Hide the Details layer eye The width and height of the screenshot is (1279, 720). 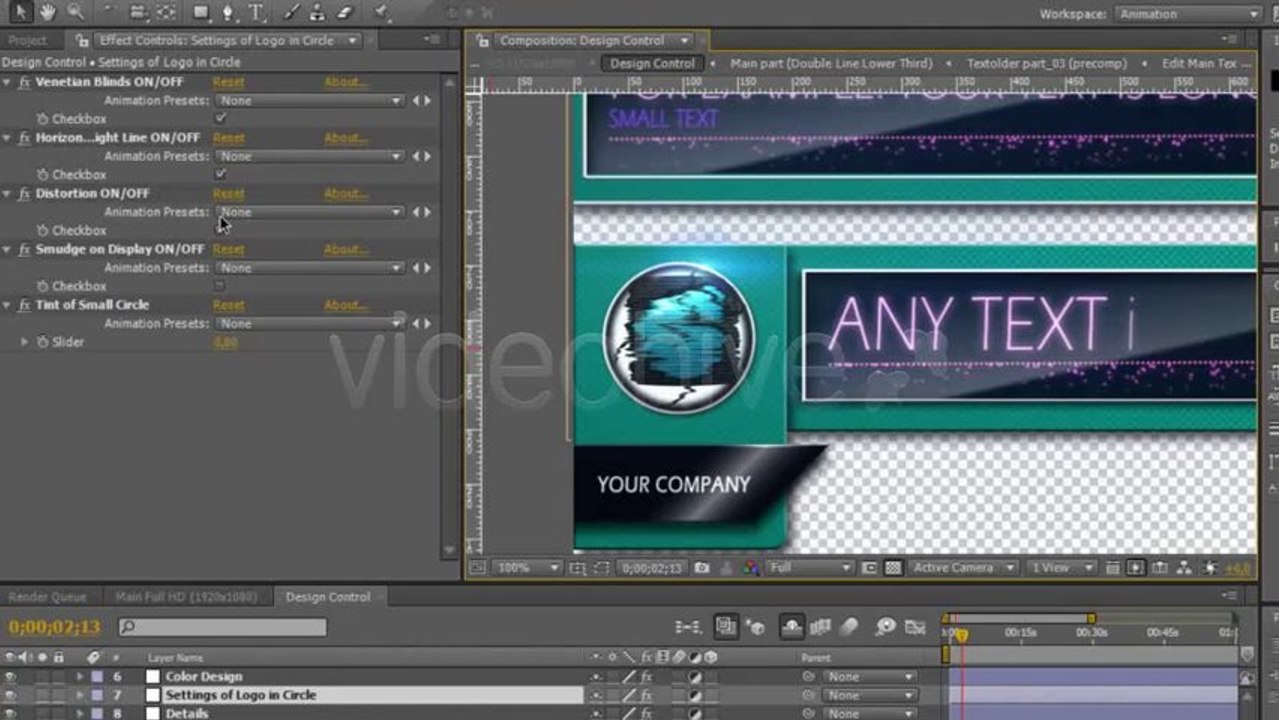pyautogui.click(x=10, y=713)
